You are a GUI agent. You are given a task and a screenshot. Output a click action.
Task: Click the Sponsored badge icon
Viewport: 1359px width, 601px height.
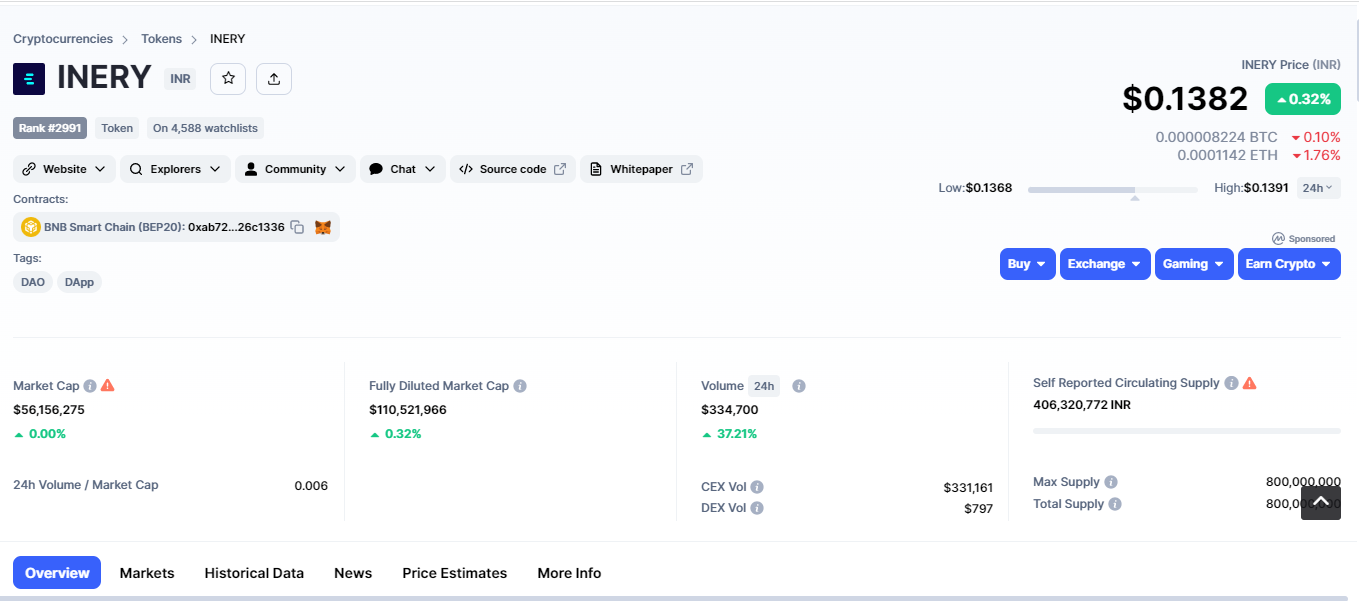[1278, 239]
